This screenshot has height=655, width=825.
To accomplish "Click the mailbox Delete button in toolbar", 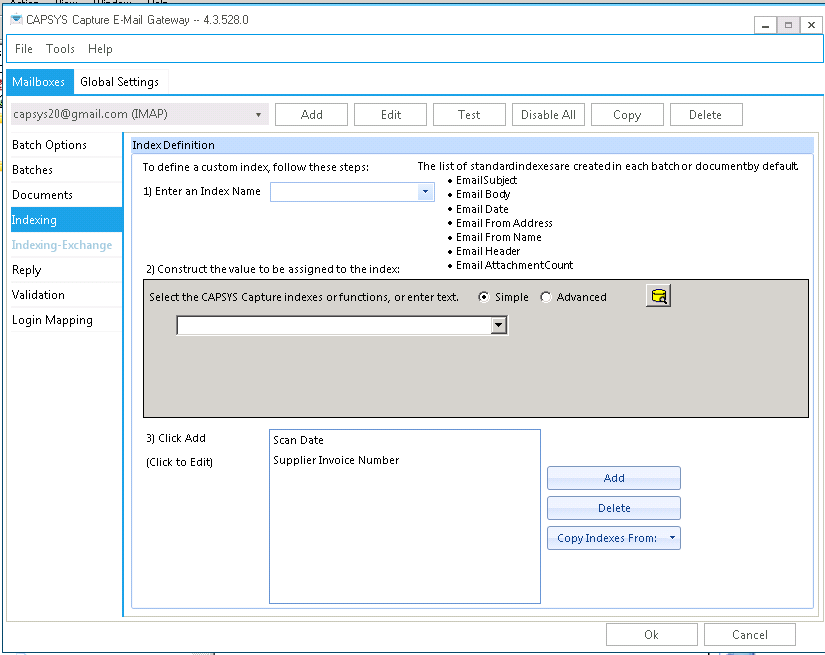I will tap(706, 115).
